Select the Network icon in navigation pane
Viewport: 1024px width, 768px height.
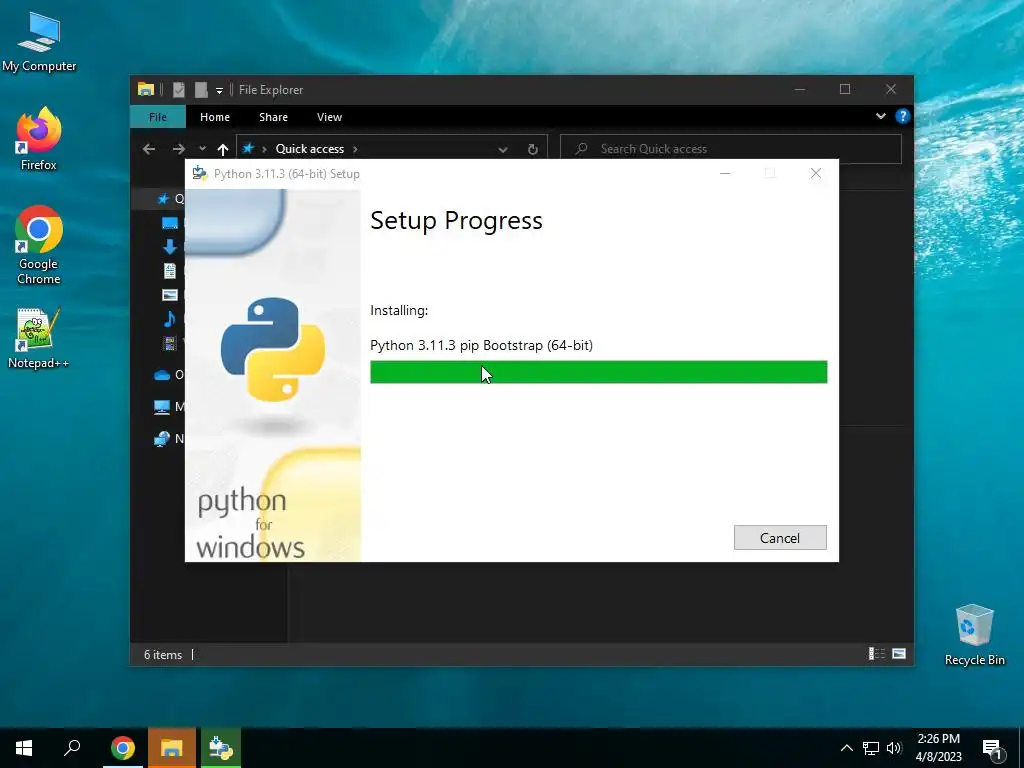[x=162, y=439]
